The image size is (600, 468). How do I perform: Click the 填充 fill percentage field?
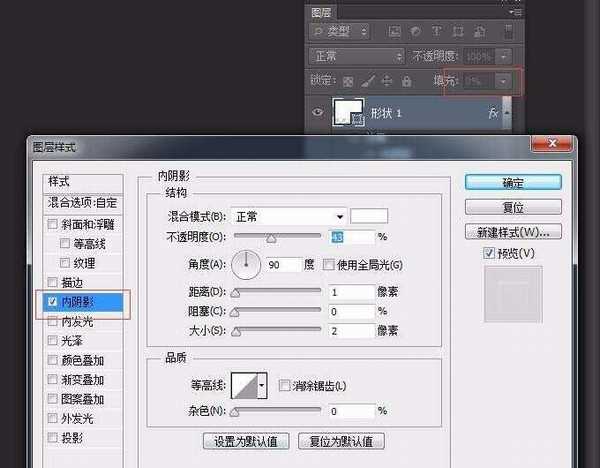478,81
